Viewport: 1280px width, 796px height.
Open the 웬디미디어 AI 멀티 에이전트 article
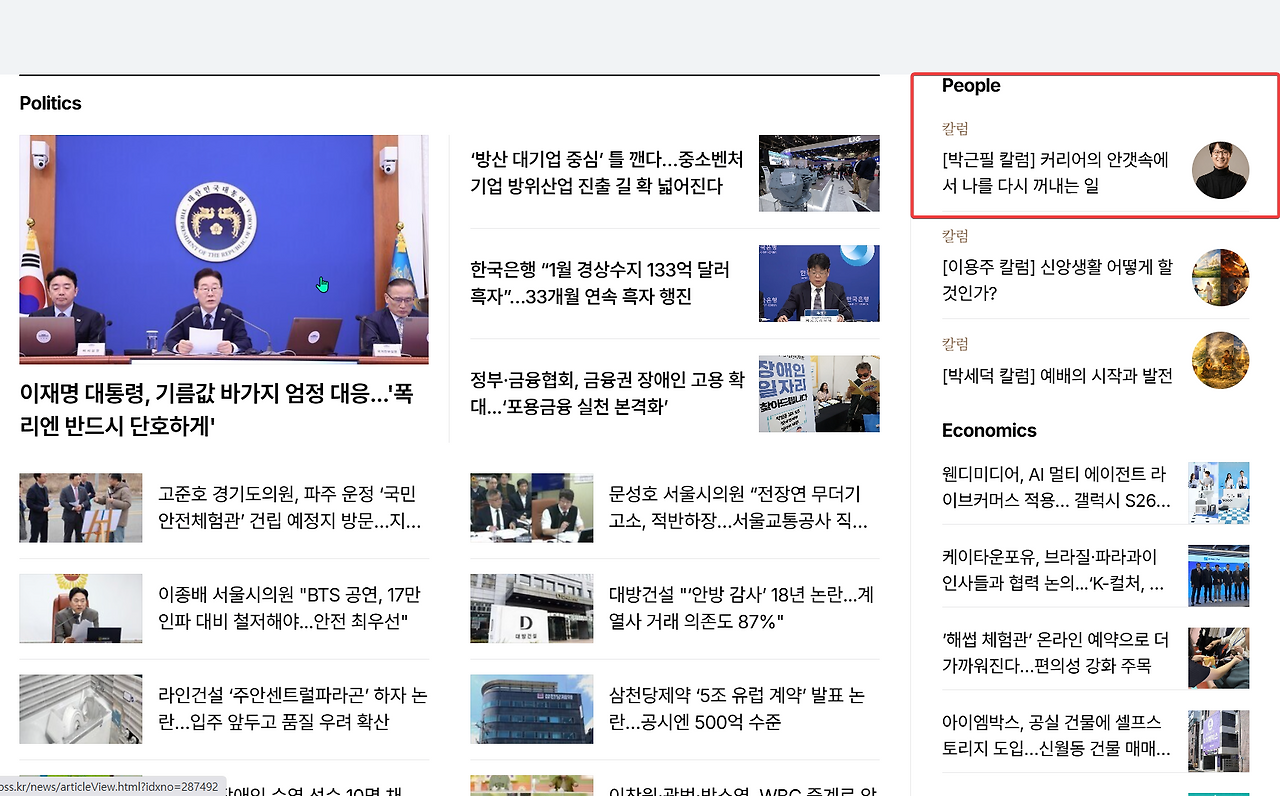[1055, 487]
